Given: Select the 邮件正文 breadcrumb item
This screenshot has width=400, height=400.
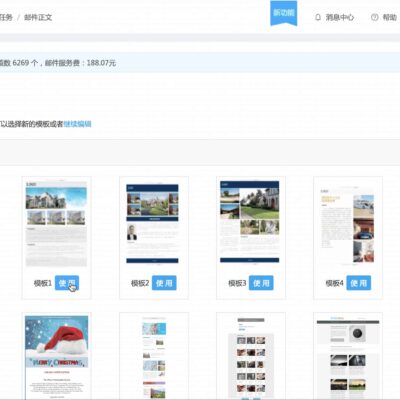Looking at the screenshot, I should coord(38,17).
